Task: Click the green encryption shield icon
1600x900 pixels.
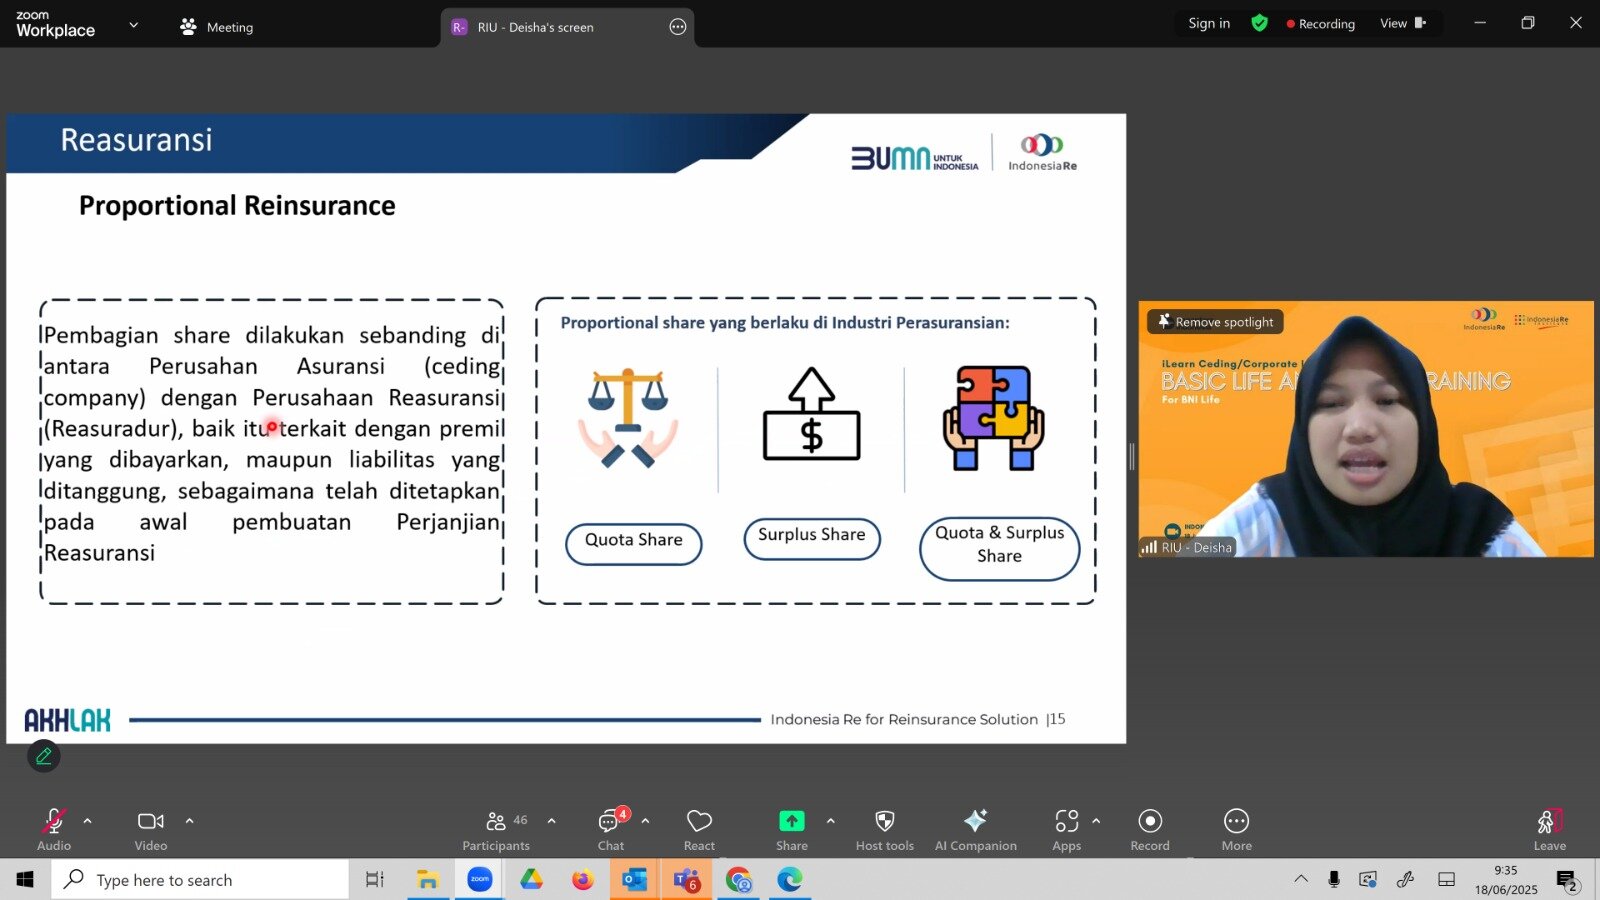Action: point(1260,23)
